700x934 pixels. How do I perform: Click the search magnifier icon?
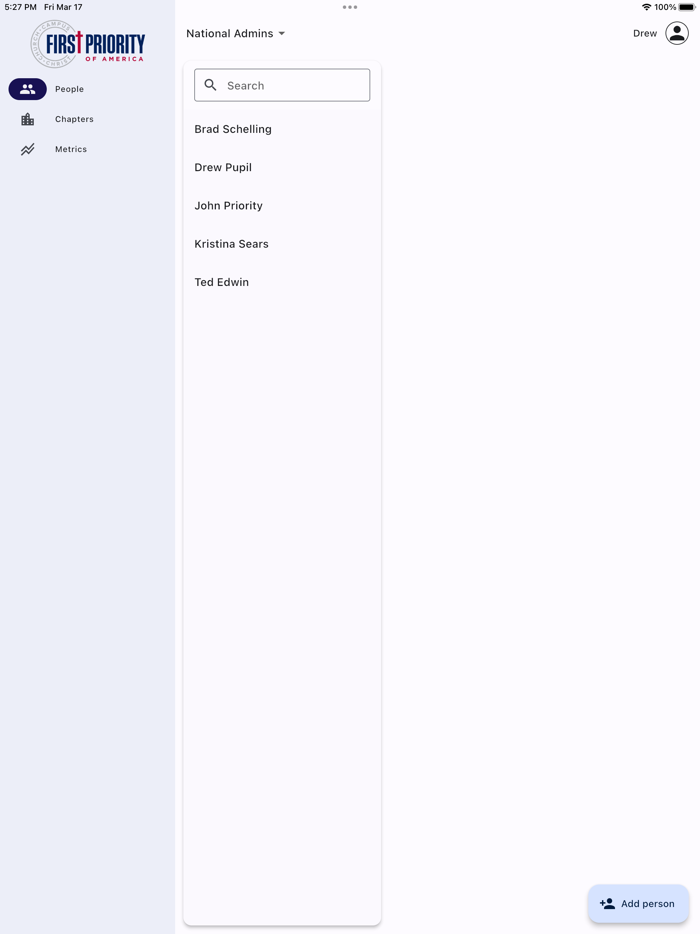pos(210,85)
